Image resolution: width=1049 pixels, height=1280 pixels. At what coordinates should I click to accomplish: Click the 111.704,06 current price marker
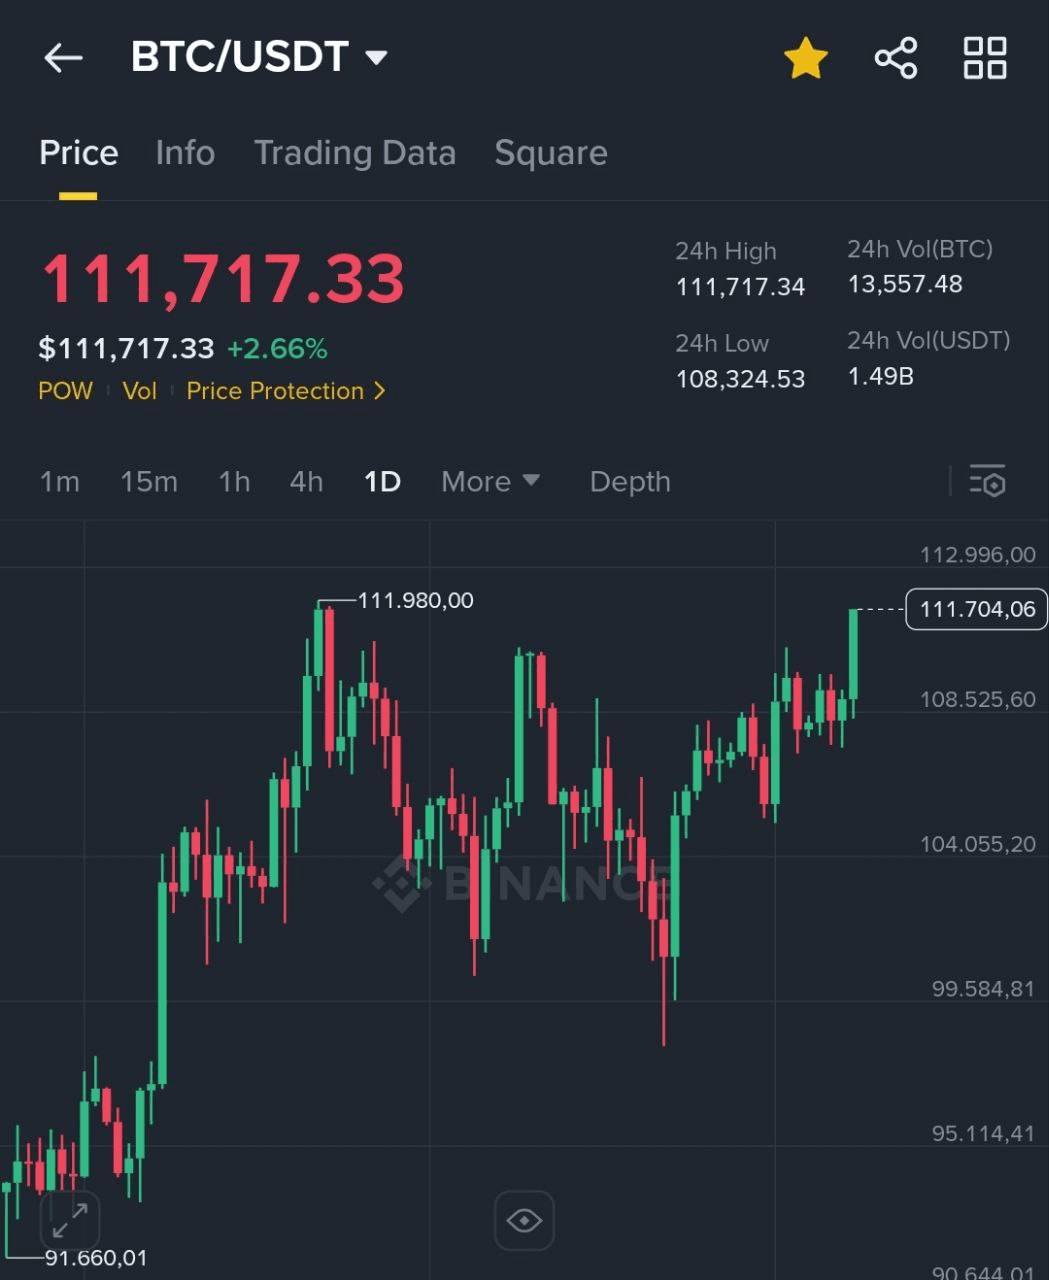pyautogui.click(x=977, y=609)
